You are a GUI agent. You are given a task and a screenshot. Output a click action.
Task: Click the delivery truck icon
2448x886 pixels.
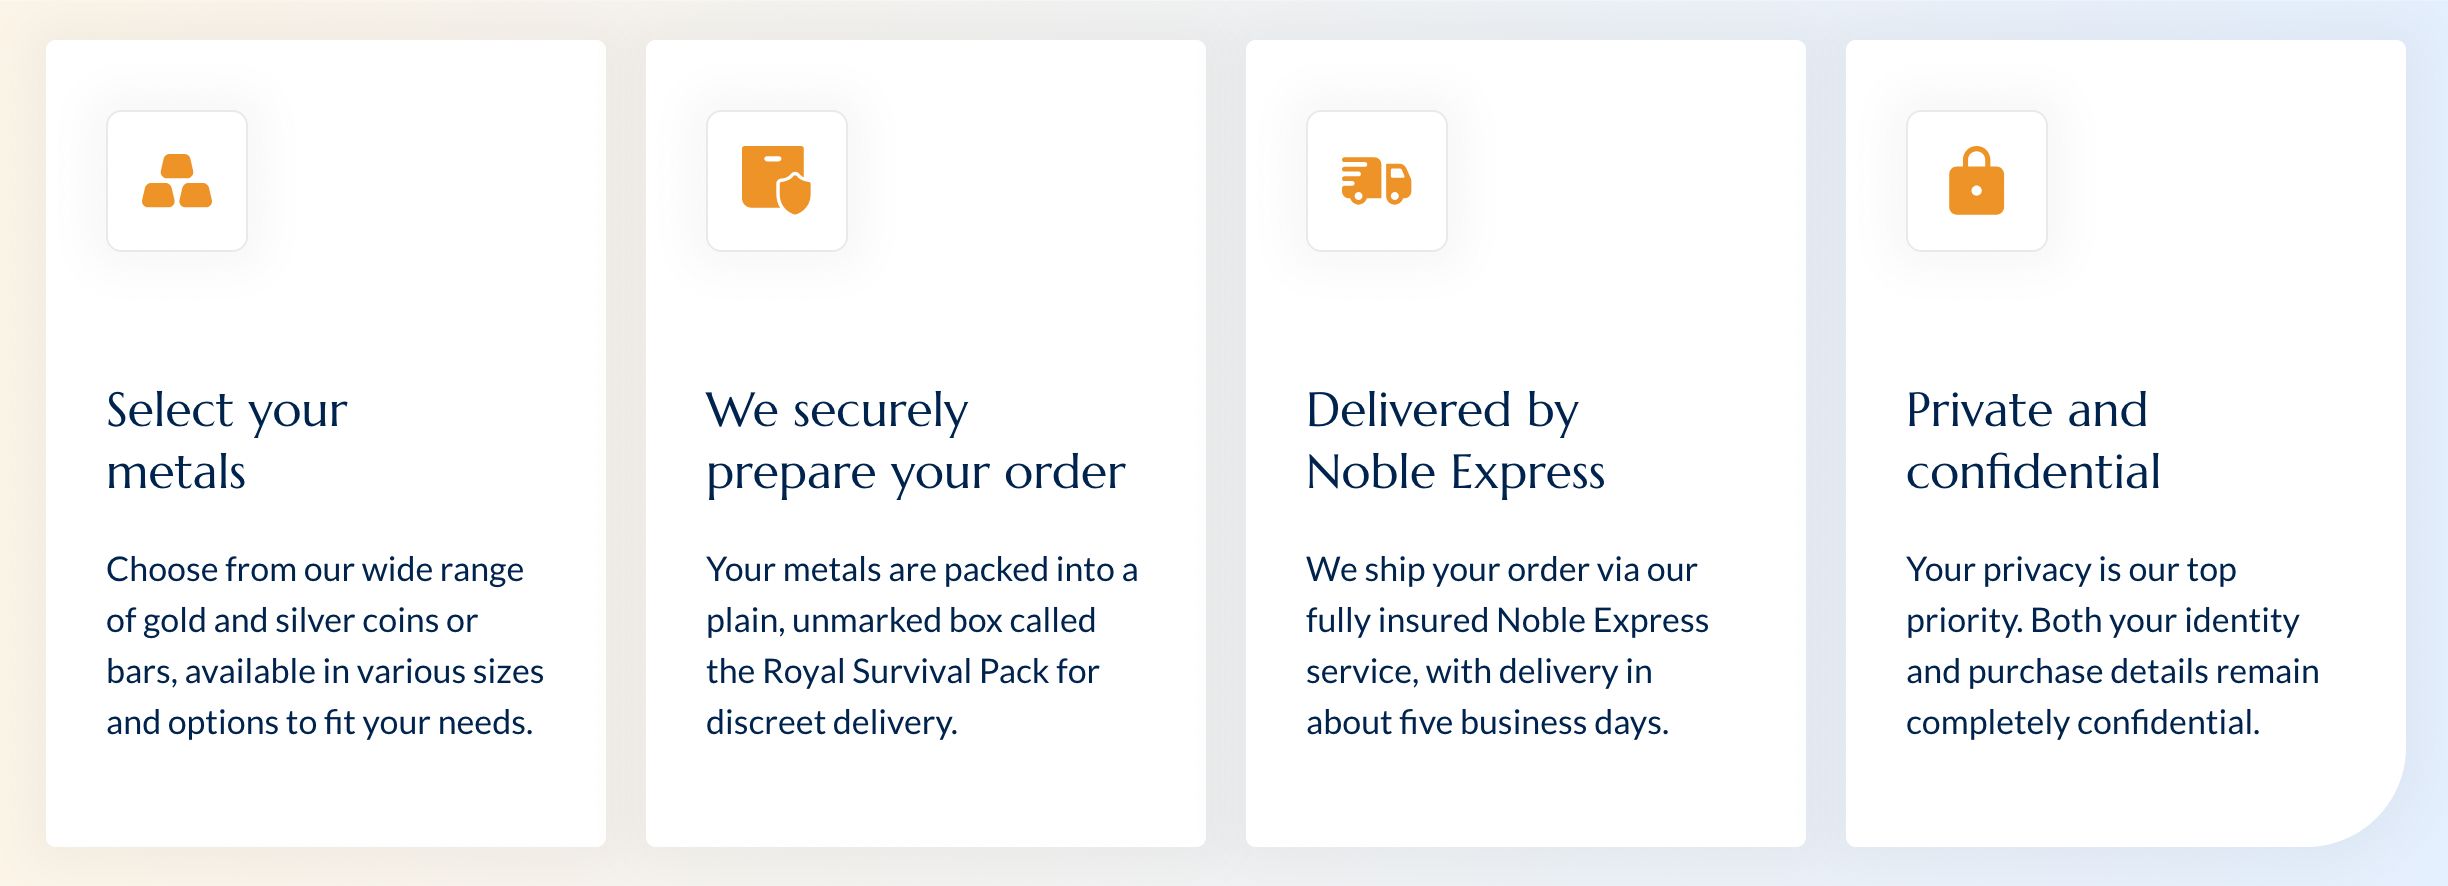1376,181
